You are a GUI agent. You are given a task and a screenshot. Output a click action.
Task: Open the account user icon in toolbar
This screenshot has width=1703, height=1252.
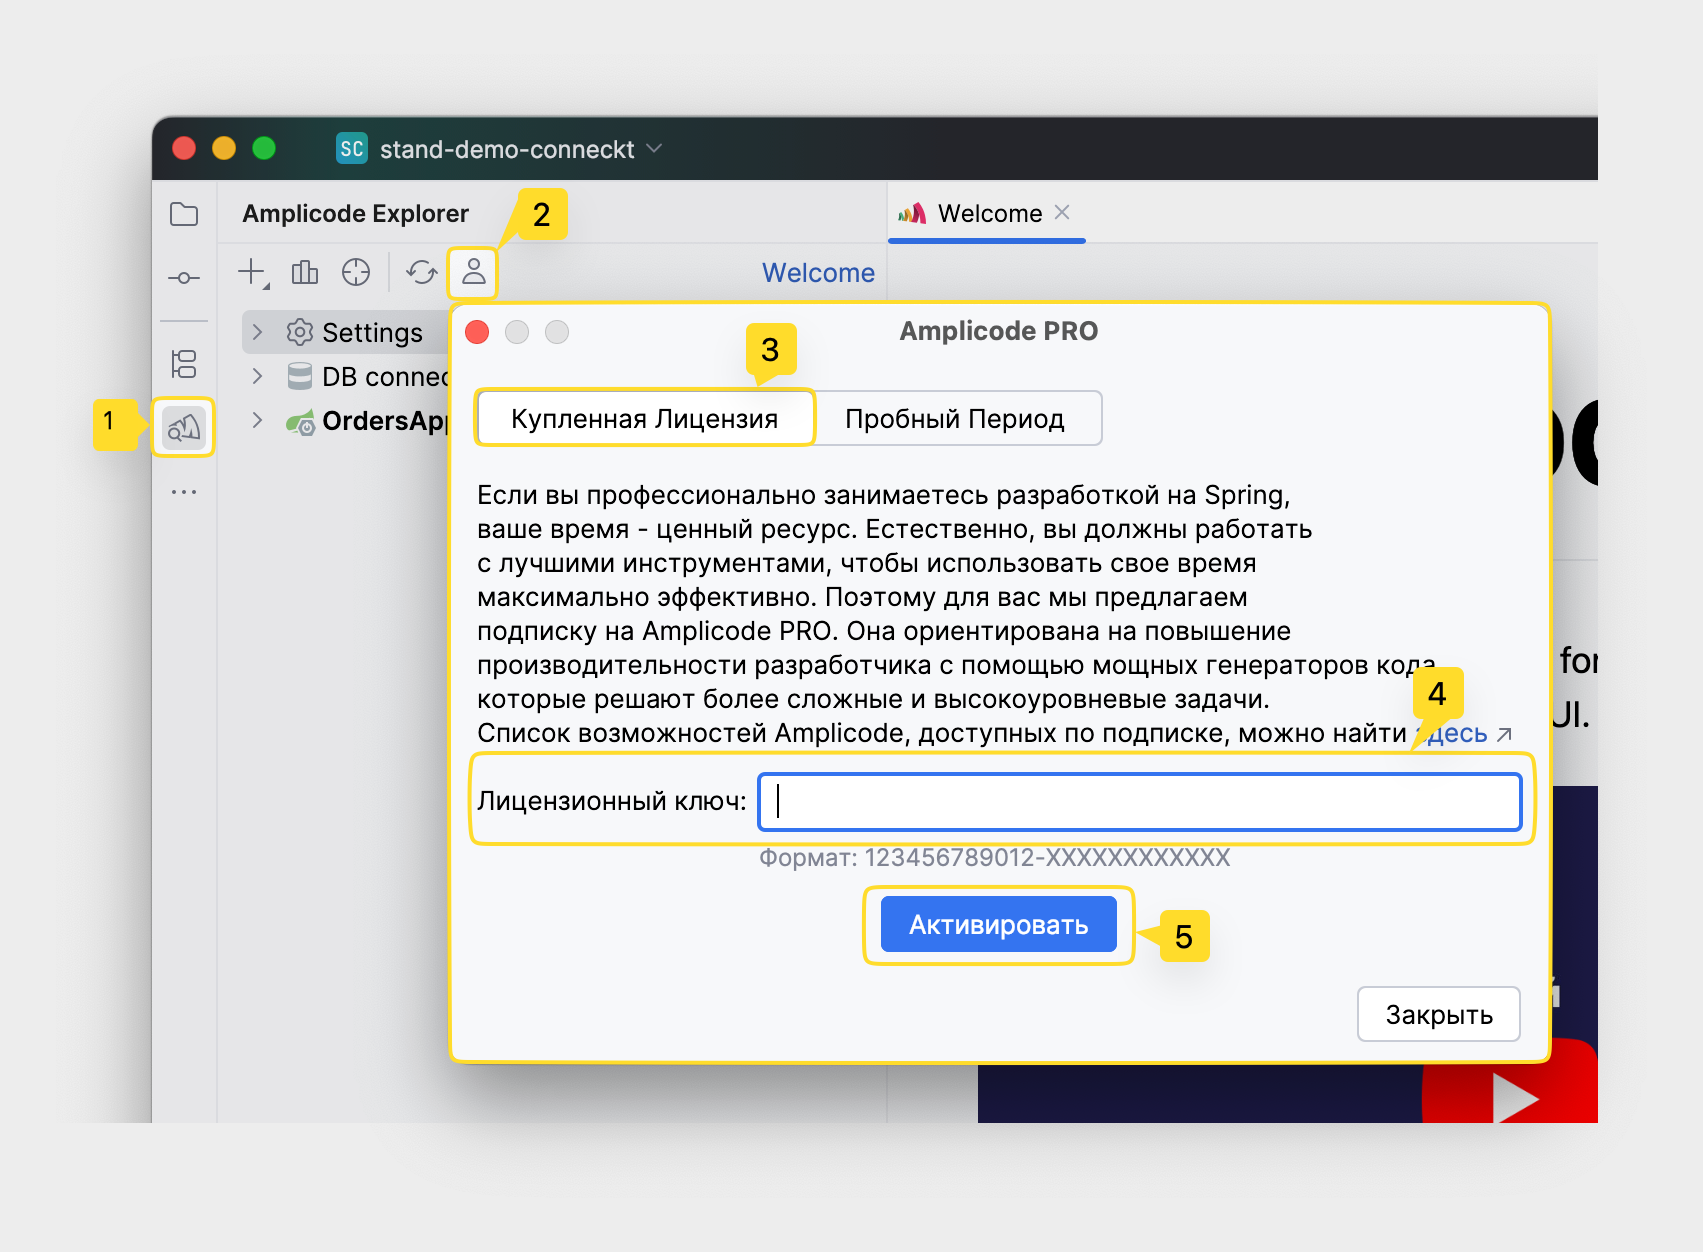pyautogui.click(x=474, y=272)
